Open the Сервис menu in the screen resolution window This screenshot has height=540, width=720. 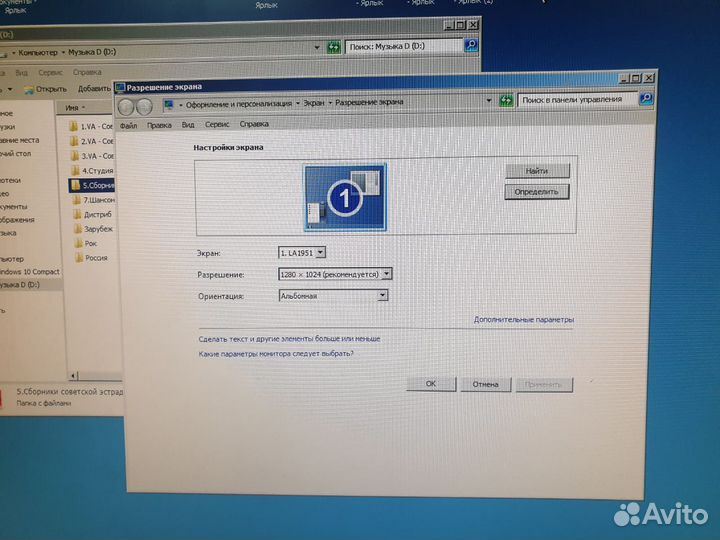point(218,125)
